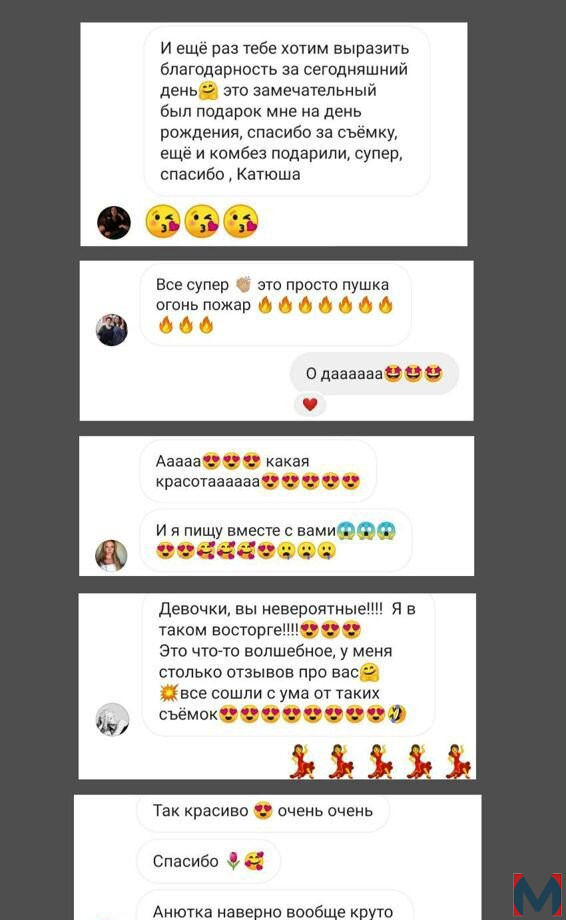Select the 'И я пищу вместе с вами' bubble

click(x=276, y=540)
